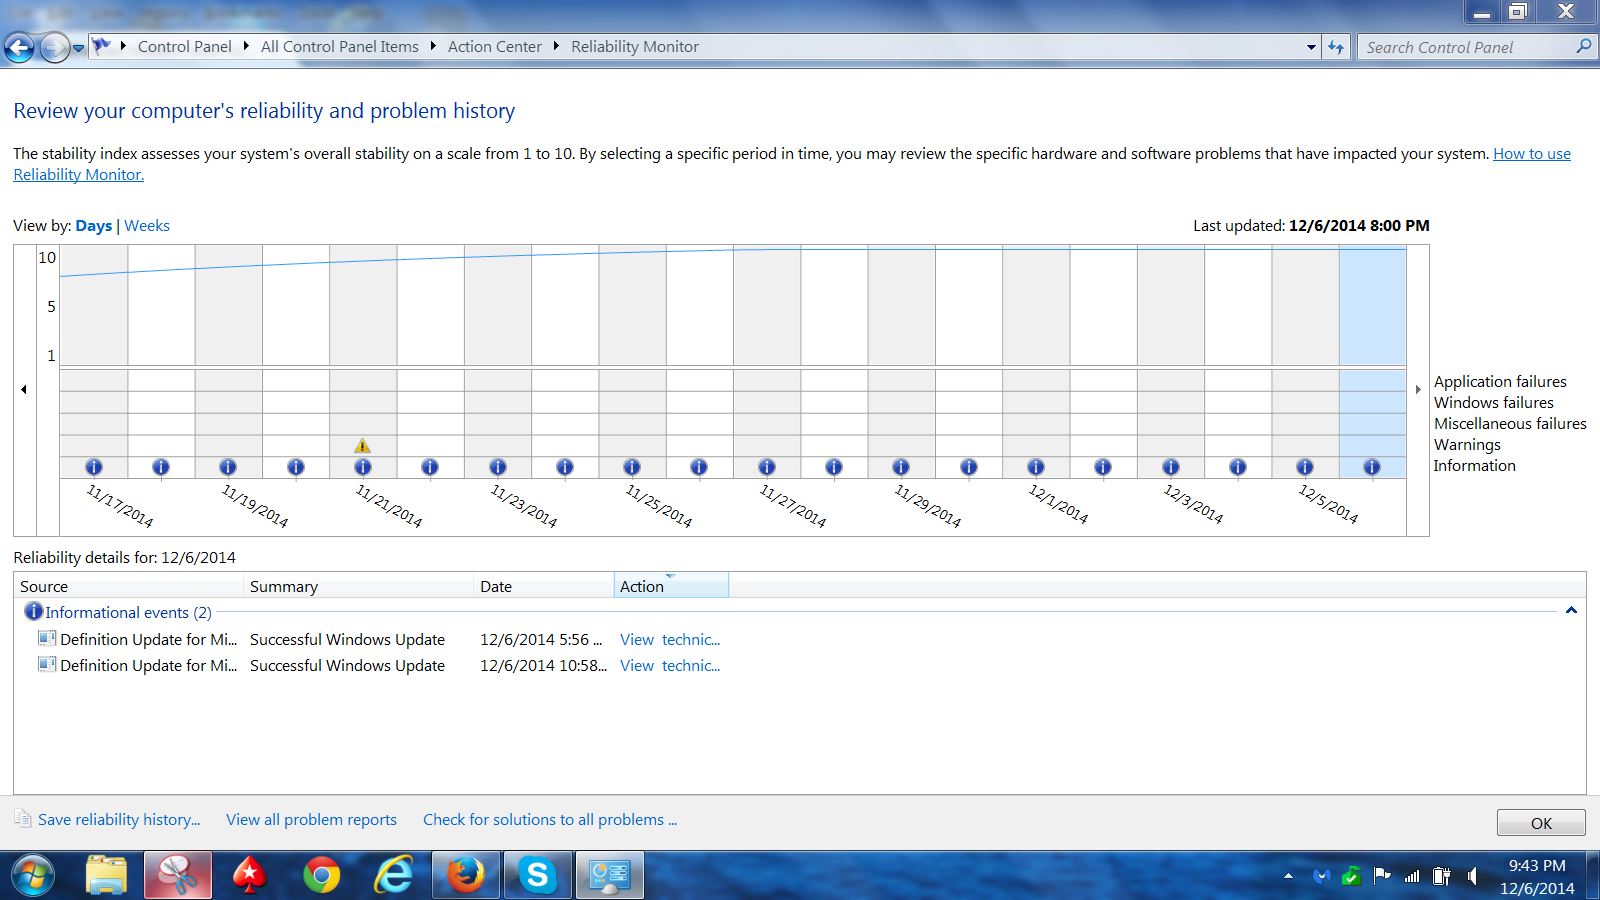The image size is (1600, 900).
Task: Refresh the Reliability Monitor address bar
Action: 1336,47
